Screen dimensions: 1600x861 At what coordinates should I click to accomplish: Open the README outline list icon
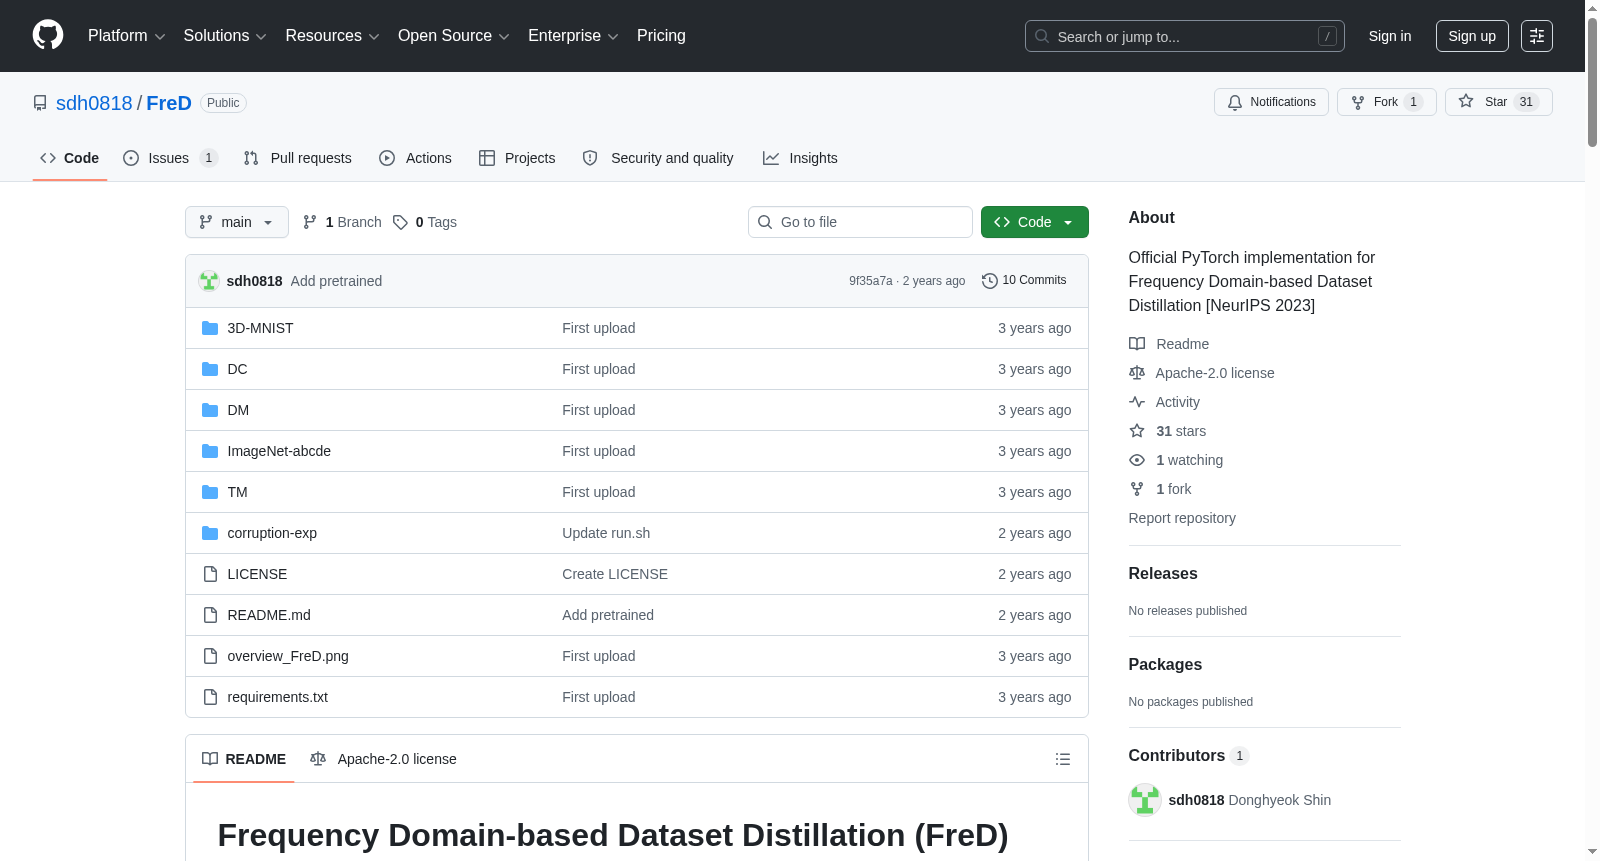[x=1063, y=759]
